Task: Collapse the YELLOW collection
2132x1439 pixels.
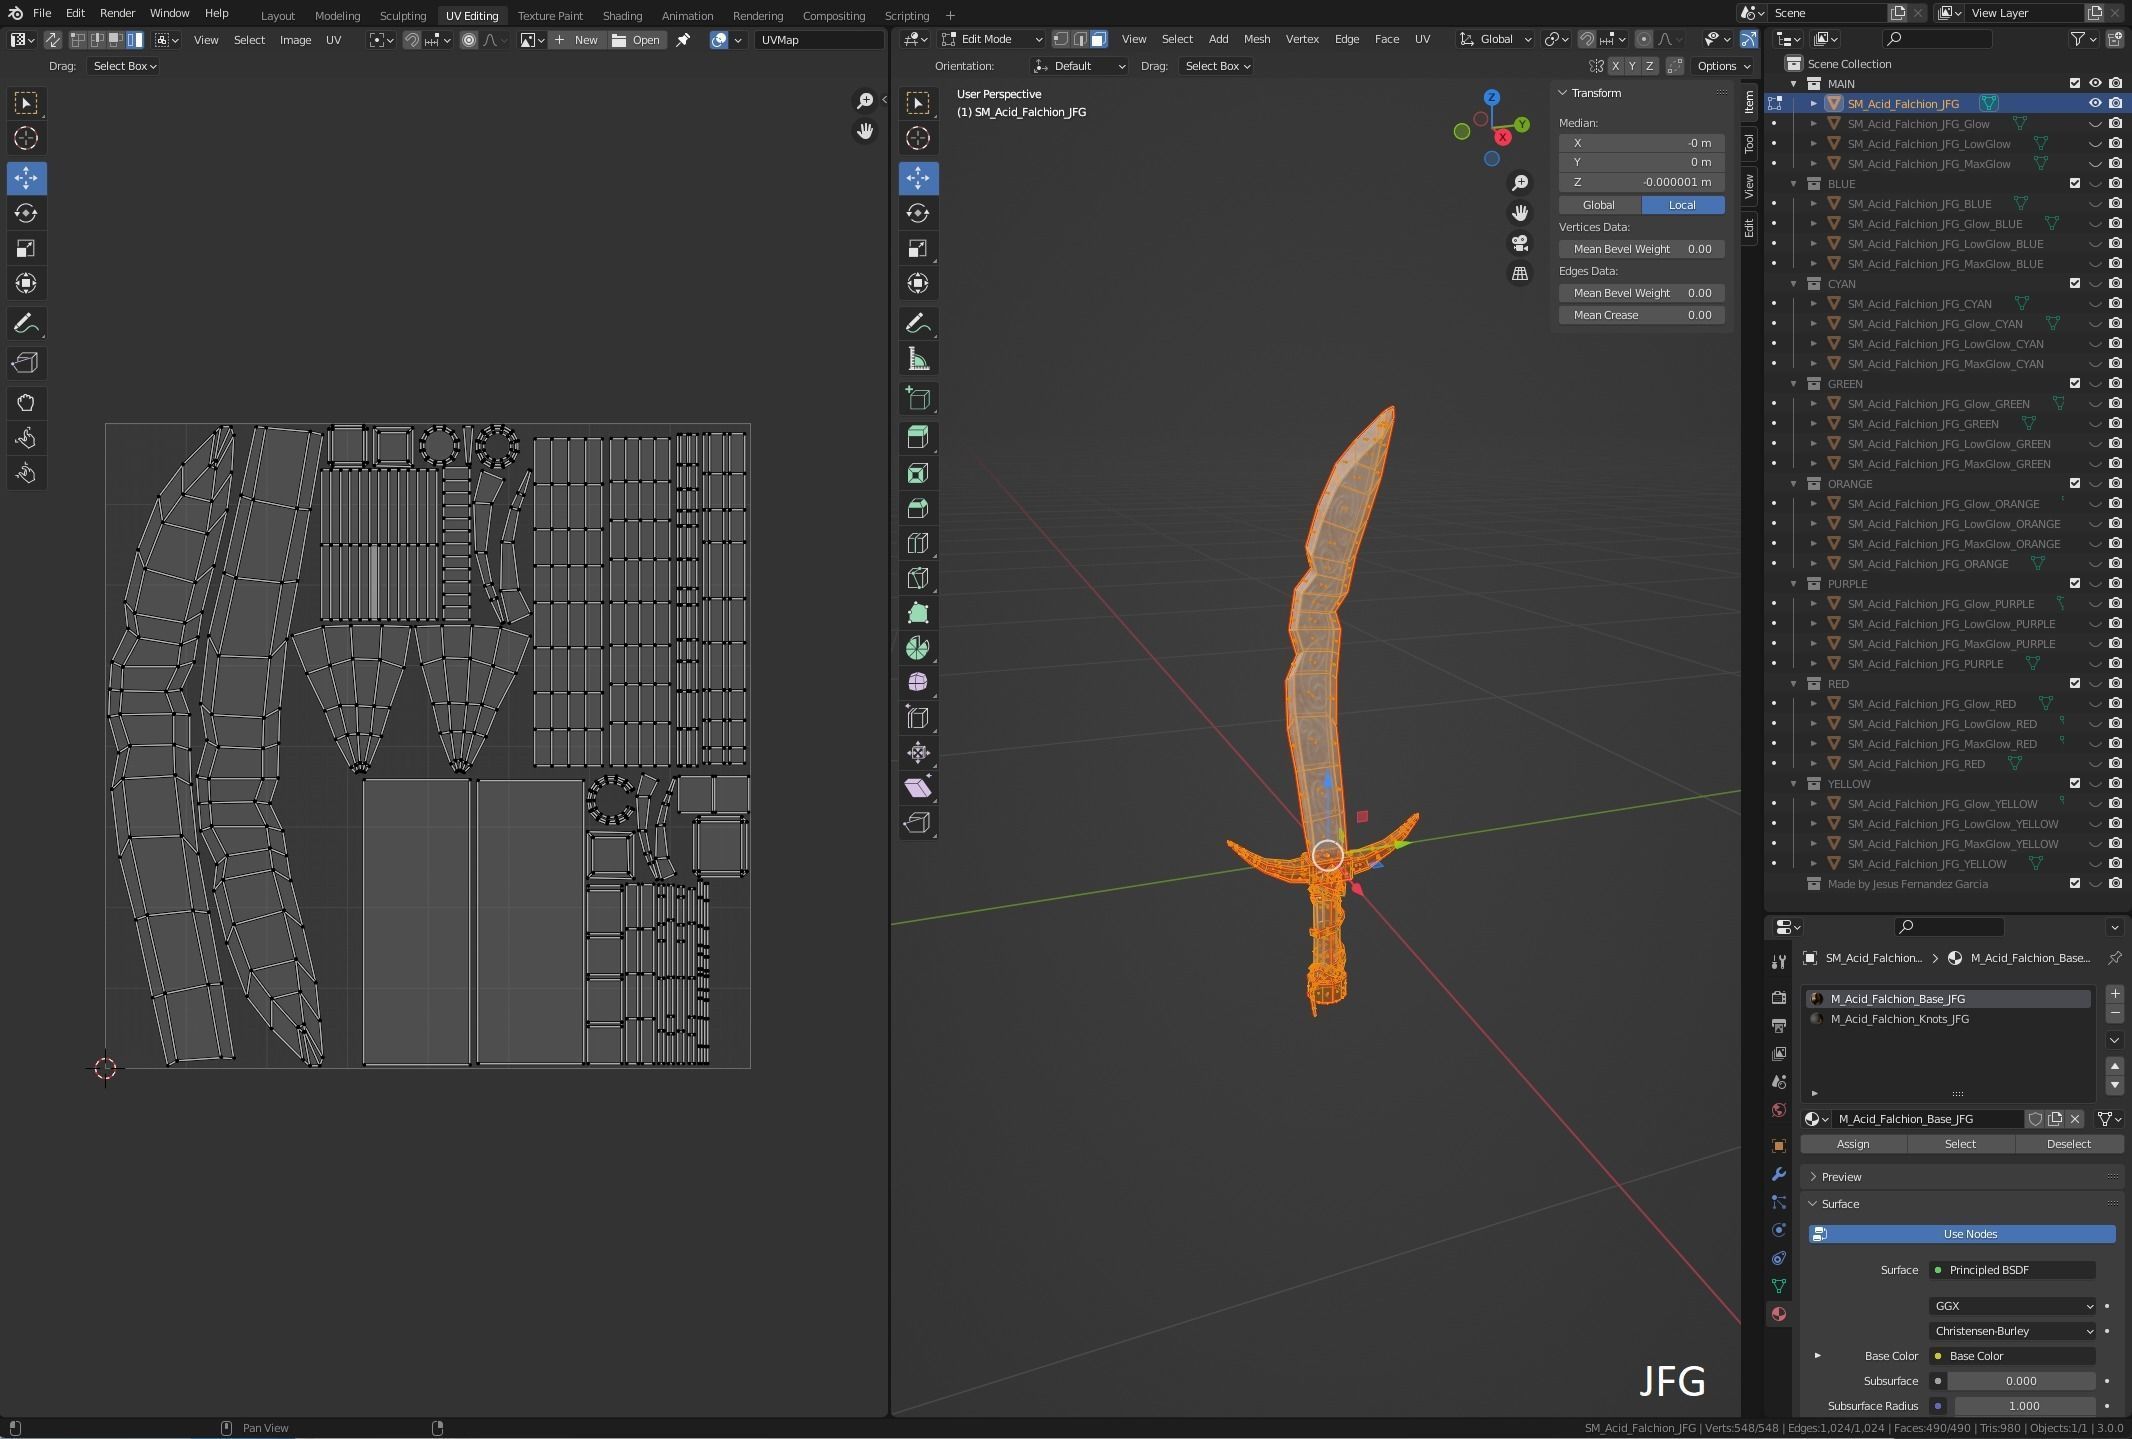Action: coord(1794,783)
